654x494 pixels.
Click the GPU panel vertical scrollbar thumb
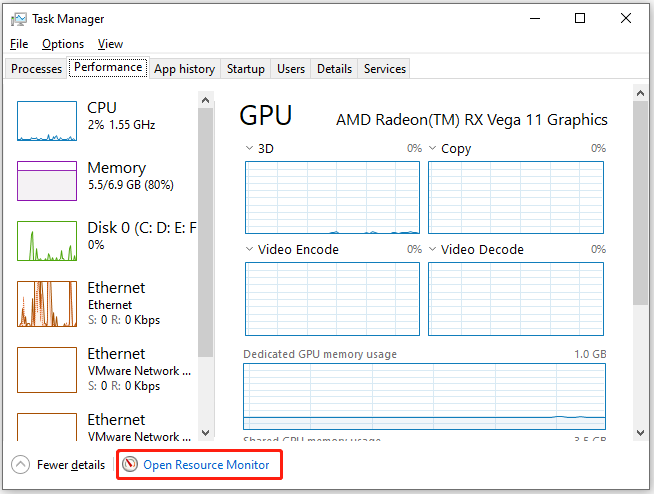point(640,203)
